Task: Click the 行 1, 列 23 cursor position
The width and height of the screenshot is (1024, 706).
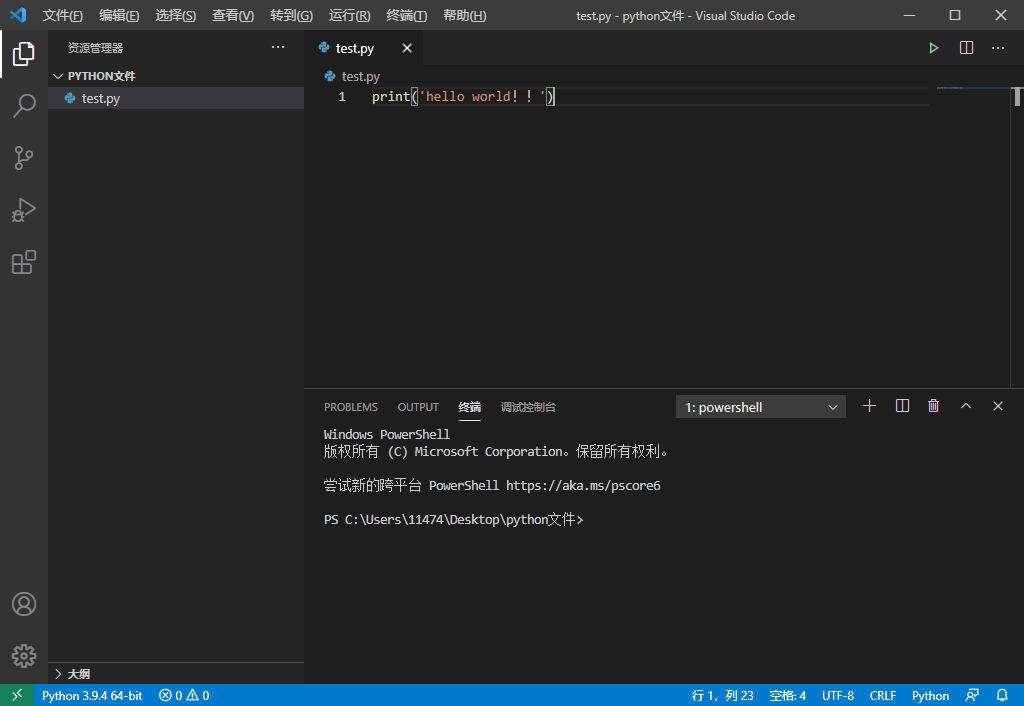Action: click(x=722, y=696)
